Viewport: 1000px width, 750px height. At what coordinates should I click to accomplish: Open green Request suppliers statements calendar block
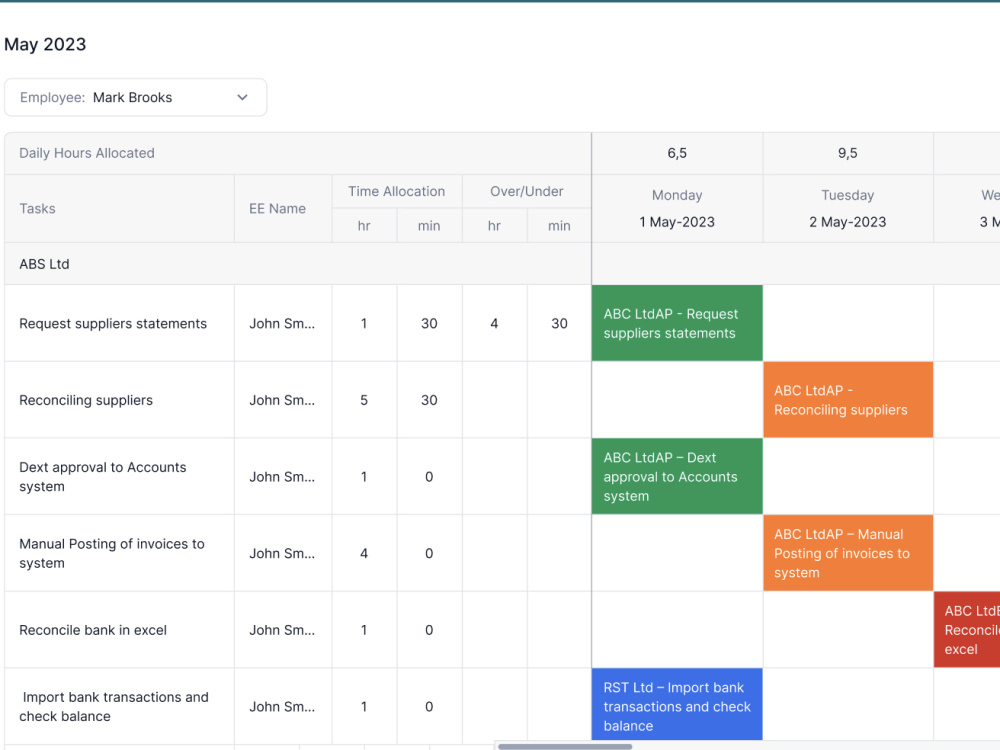(x=677, y=323)
